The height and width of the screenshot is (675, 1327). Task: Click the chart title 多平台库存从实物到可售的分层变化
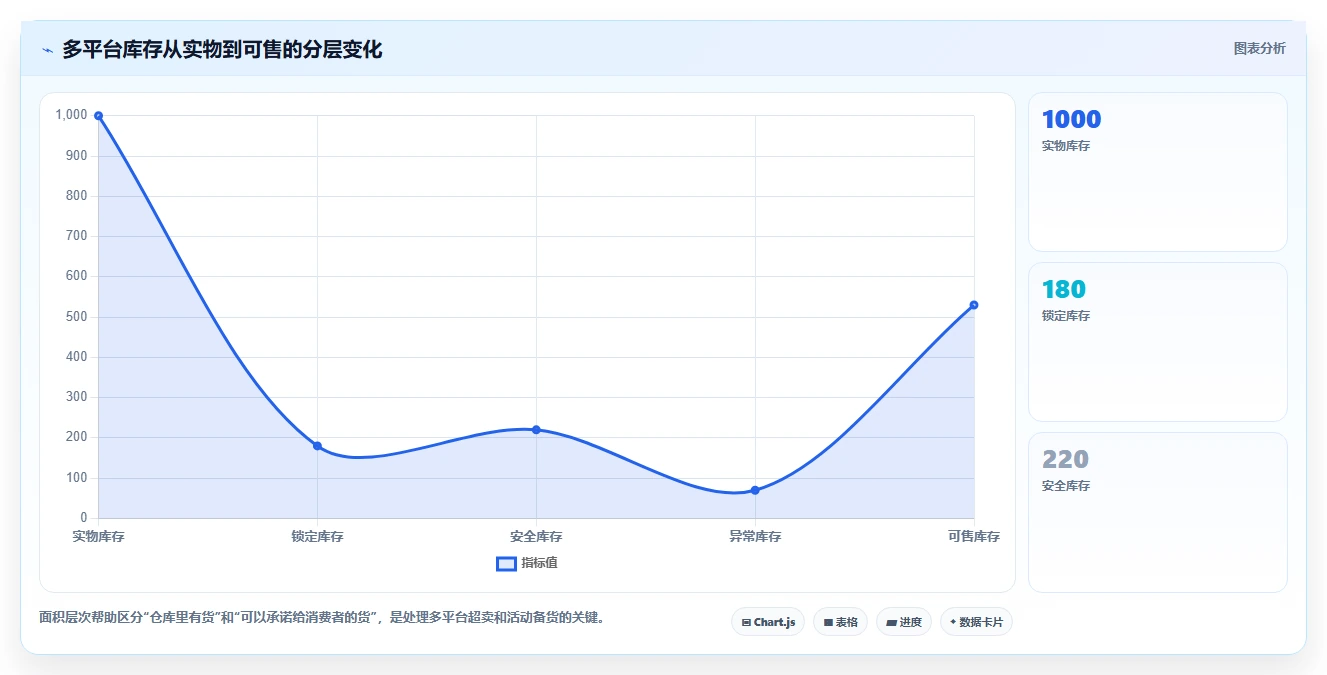222,49
